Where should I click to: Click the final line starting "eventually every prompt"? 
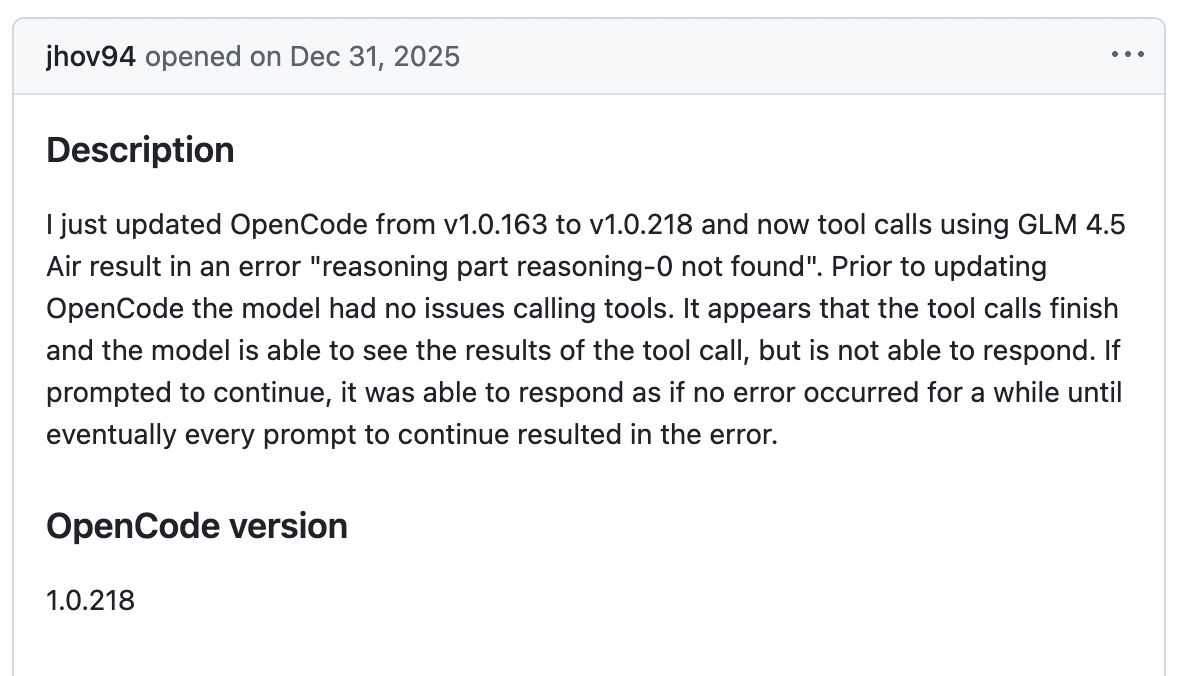point(411,435)
